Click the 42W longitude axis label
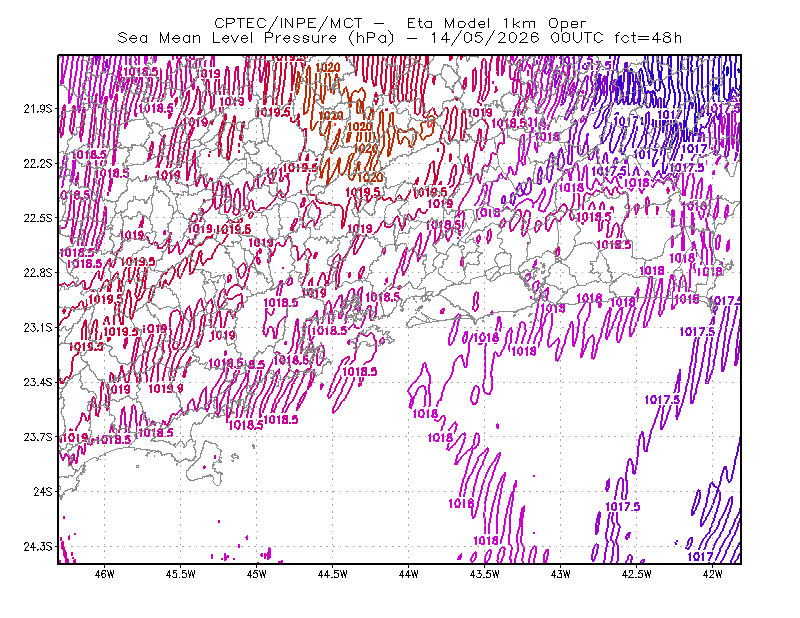 pos(713,574)
